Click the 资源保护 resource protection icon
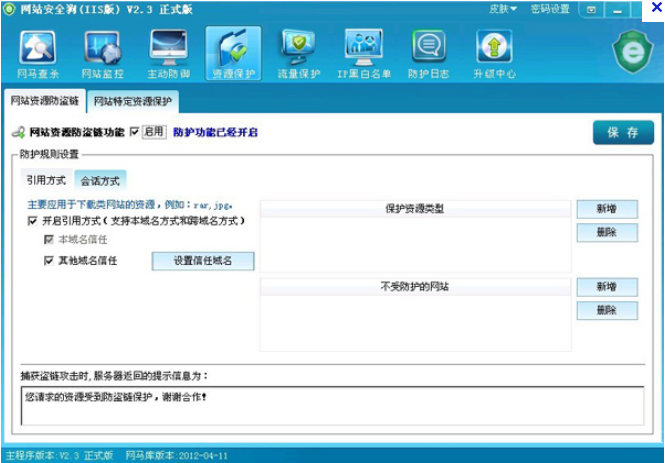The image size is (665, 463). coord(233,53)
